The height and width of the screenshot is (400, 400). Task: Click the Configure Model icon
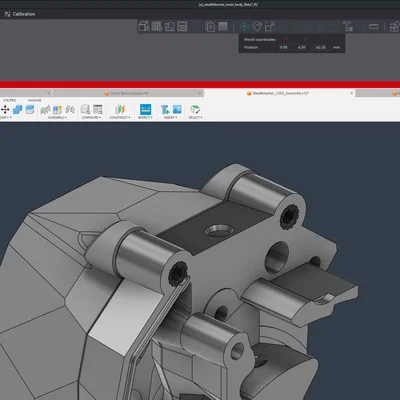85,109
